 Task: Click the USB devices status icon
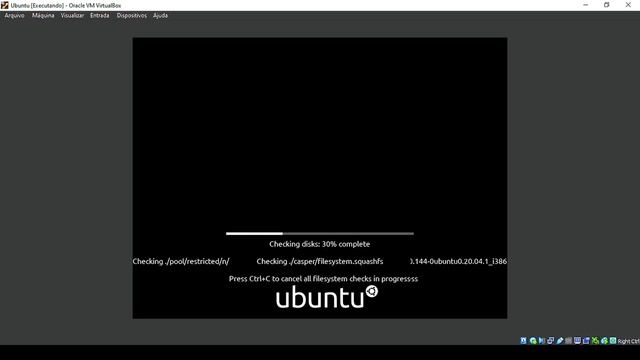coord(560,340)
